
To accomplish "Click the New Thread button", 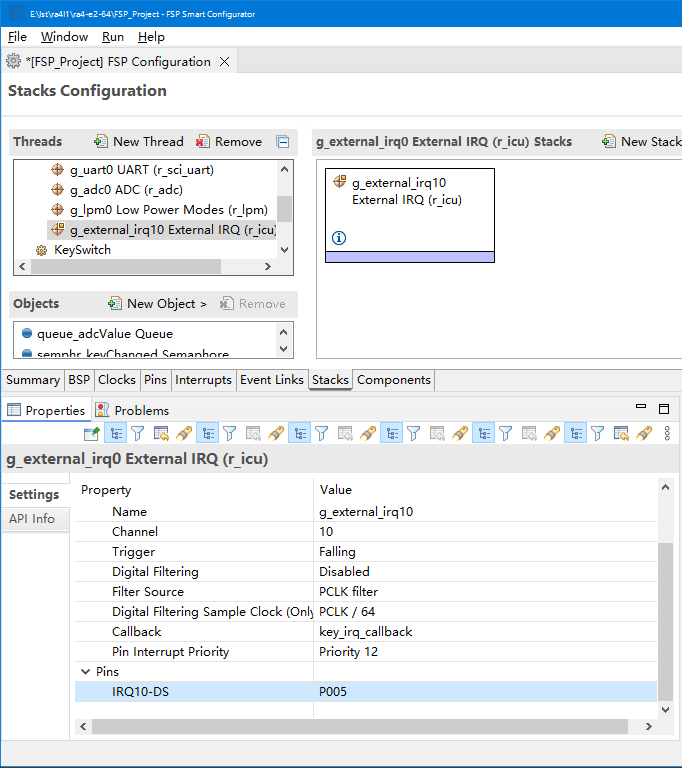I will [139, 142].
